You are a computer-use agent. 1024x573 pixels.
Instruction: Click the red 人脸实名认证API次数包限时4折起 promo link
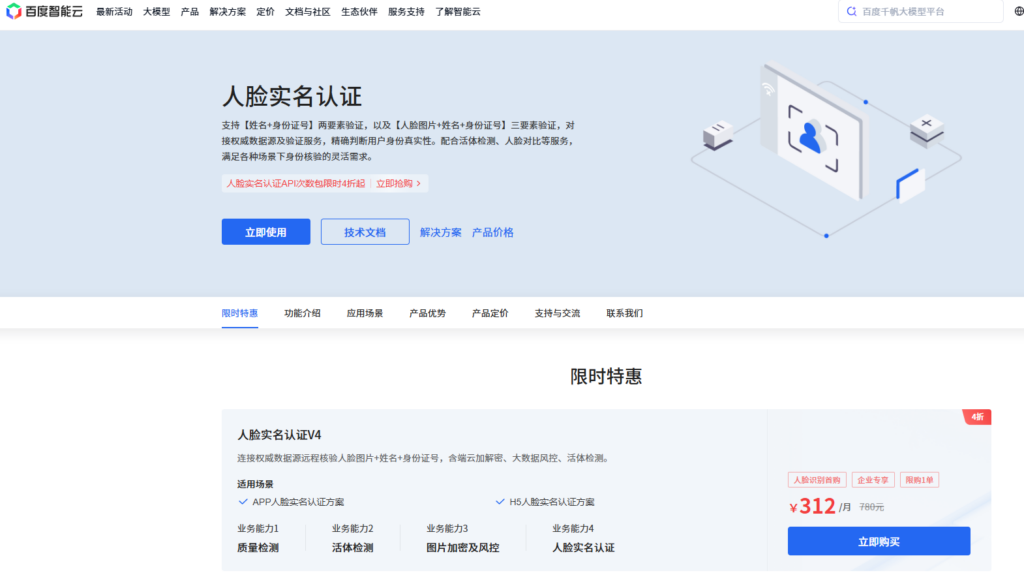pyautogui.click(x=296, y=184)
